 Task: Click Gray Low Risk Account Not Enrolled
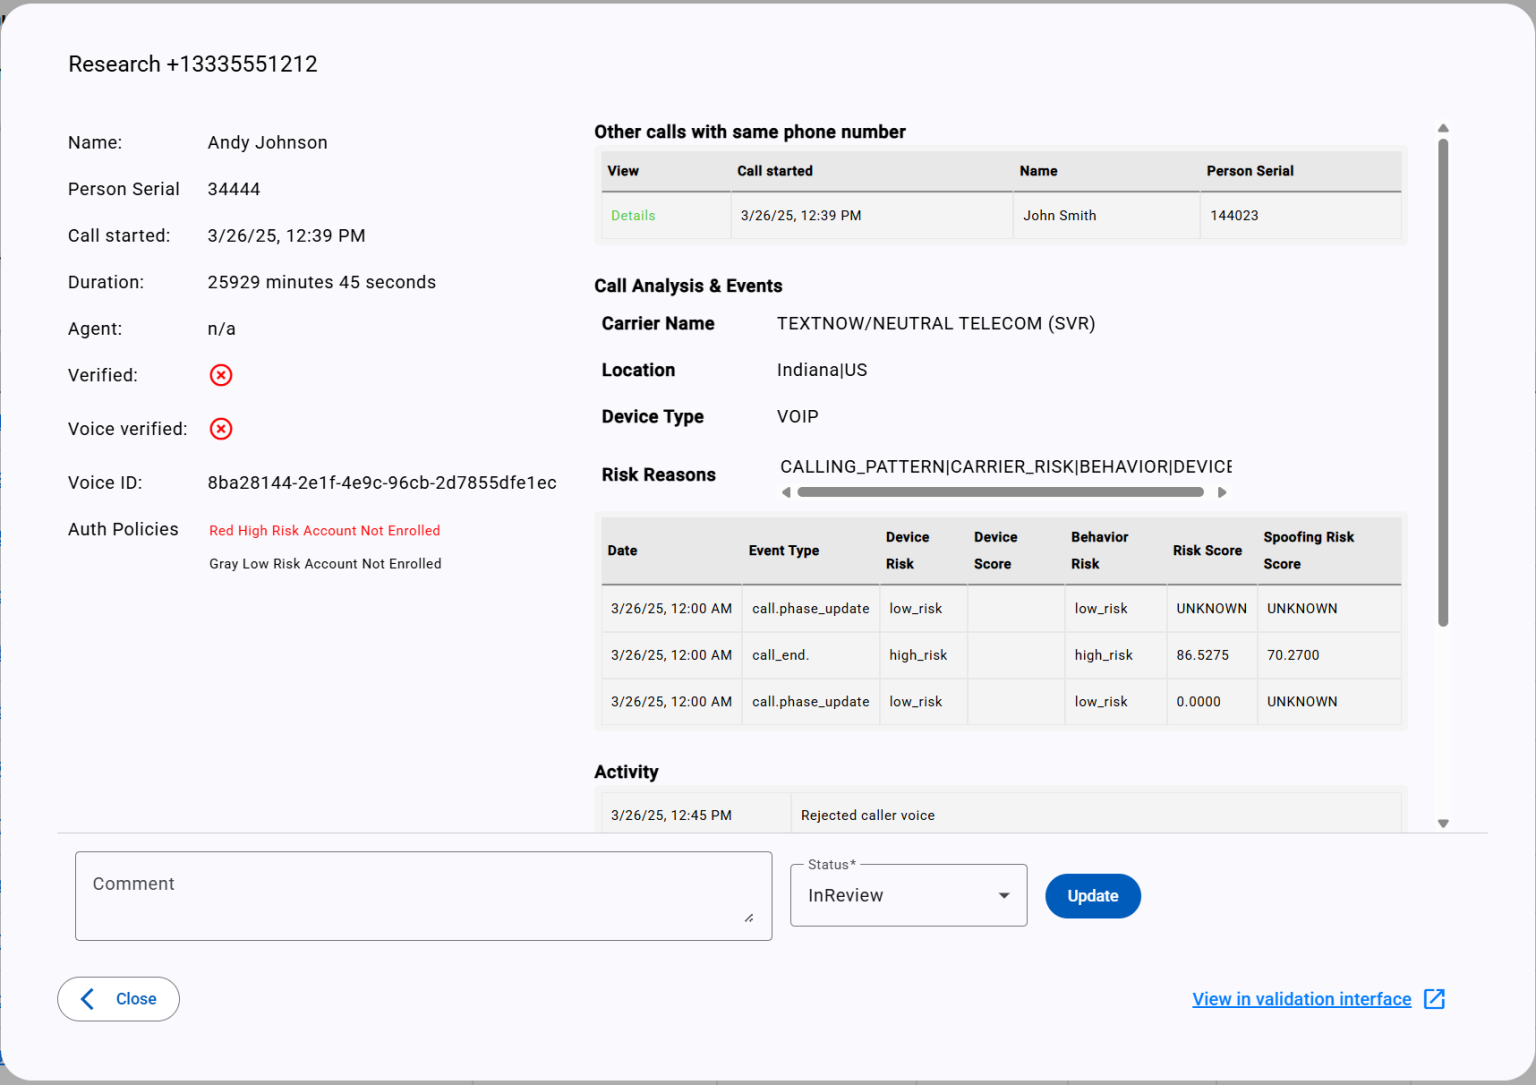click(x=325, y=564)
